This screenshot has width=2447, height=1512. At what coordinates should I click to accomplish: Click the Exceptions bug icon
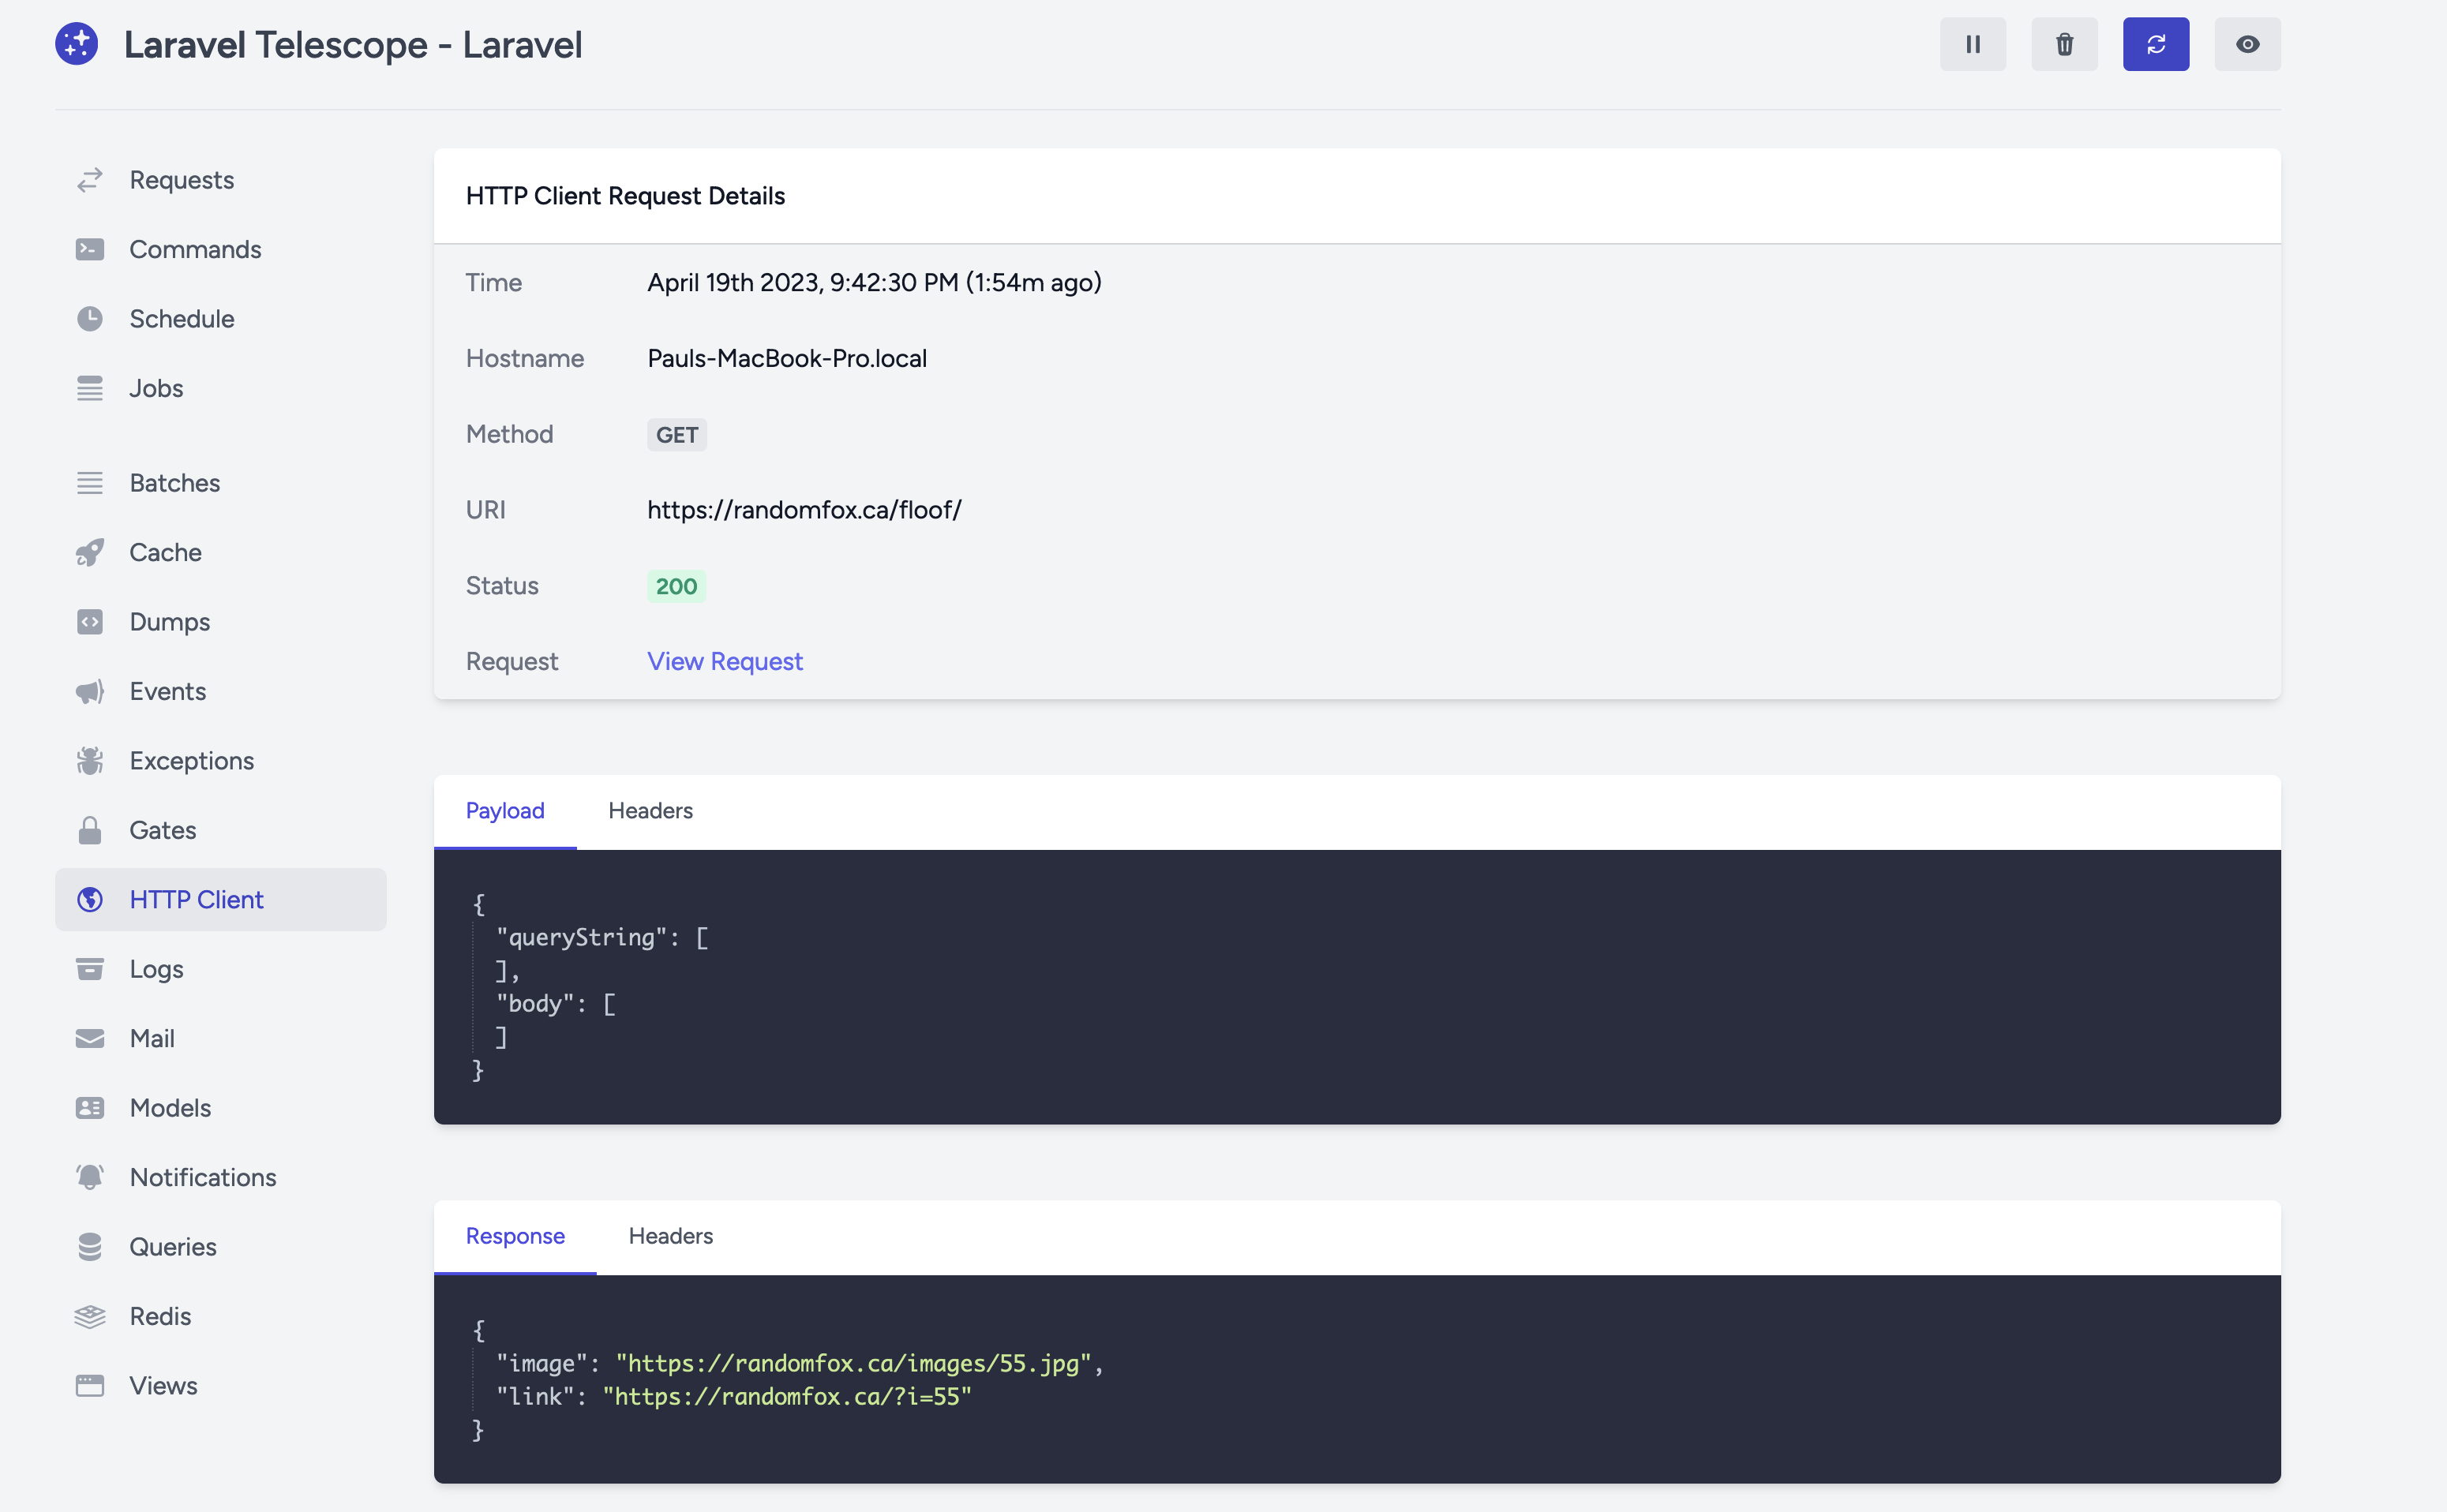tap(90, 761)
